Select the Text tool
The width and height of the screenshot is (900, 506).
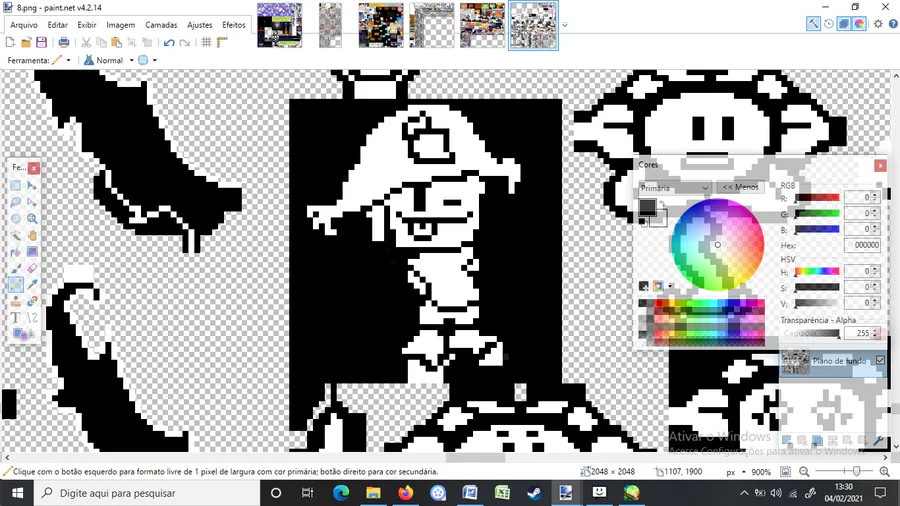tap(15, 317)
